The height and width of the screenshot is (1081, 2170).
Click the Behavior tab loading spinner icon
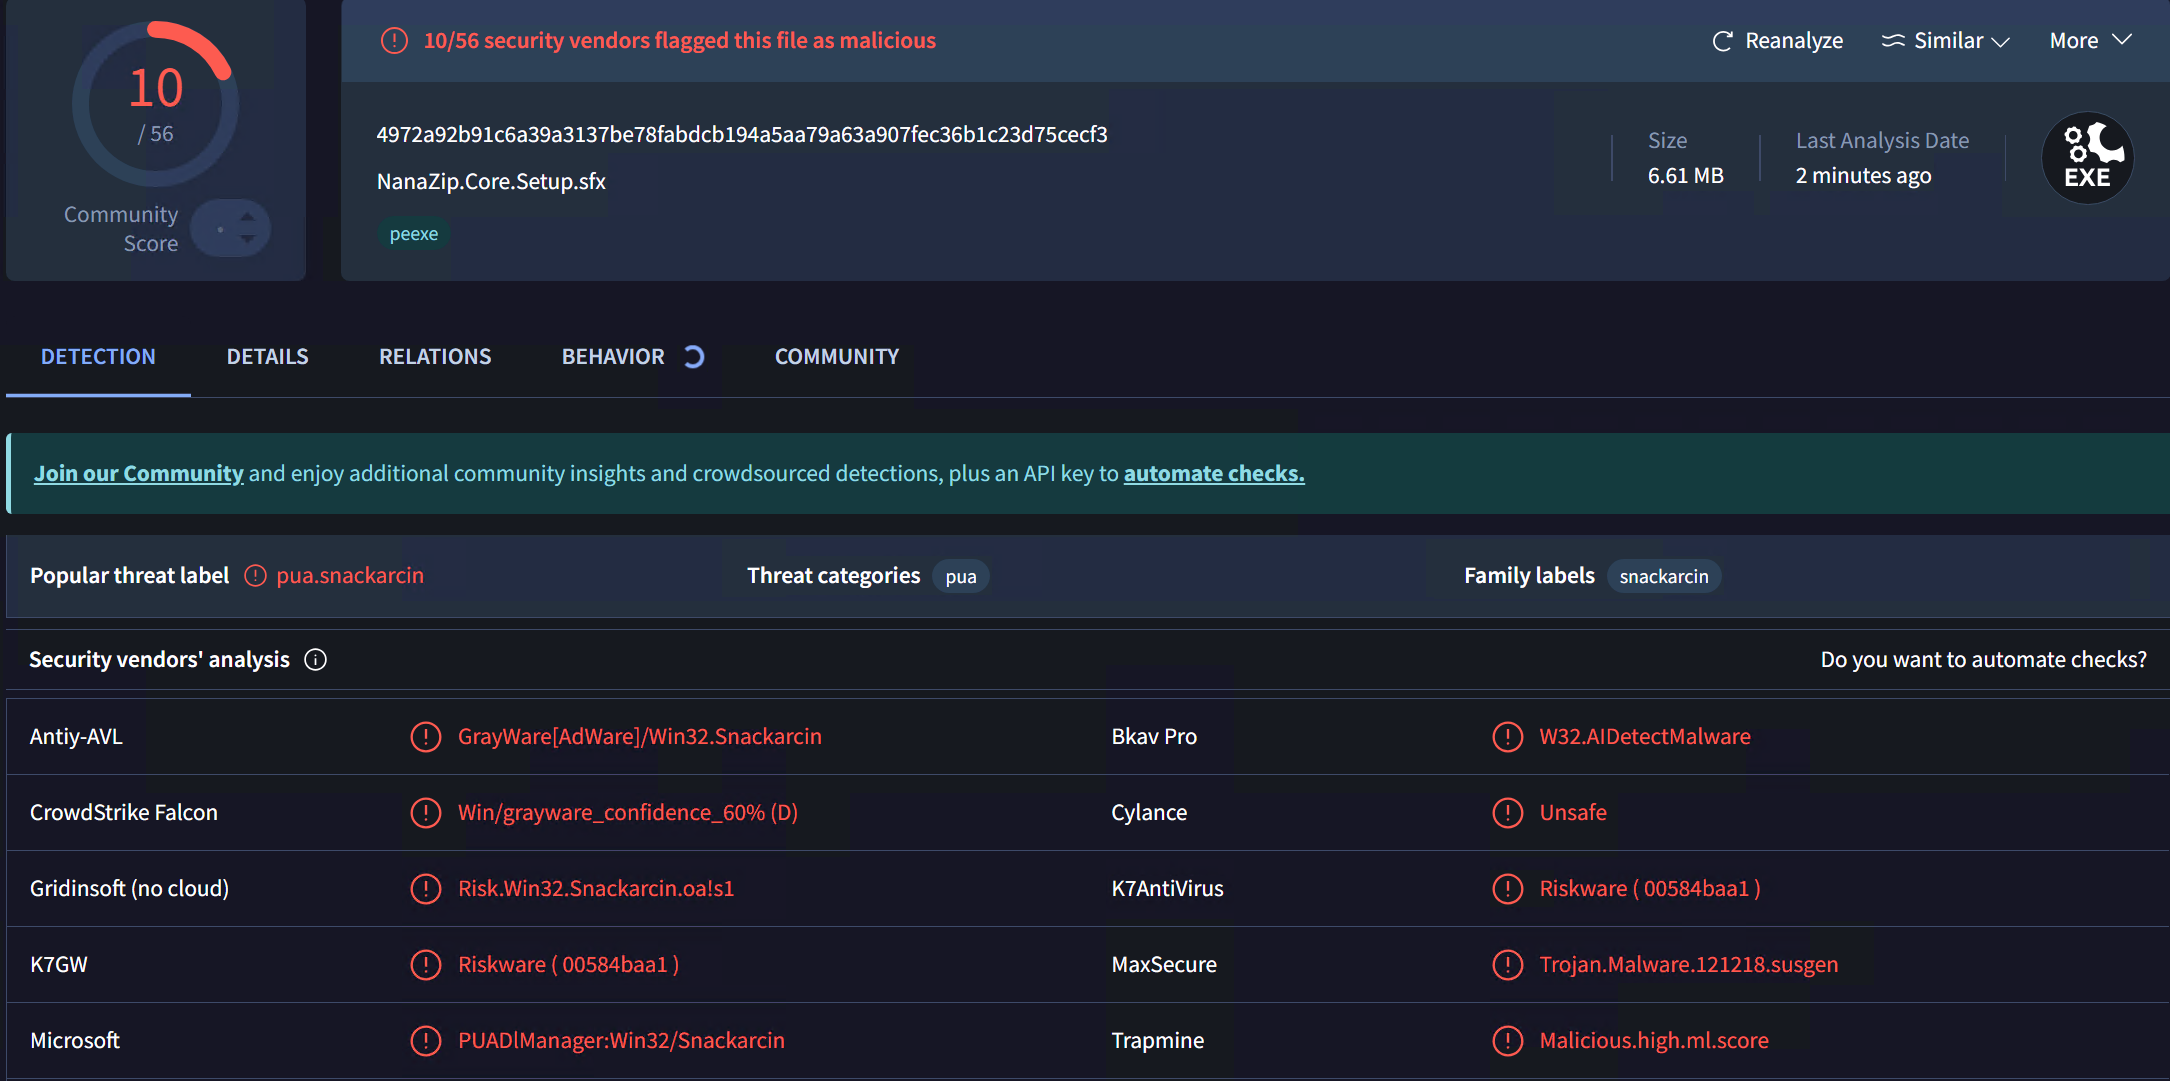[694, 357]
